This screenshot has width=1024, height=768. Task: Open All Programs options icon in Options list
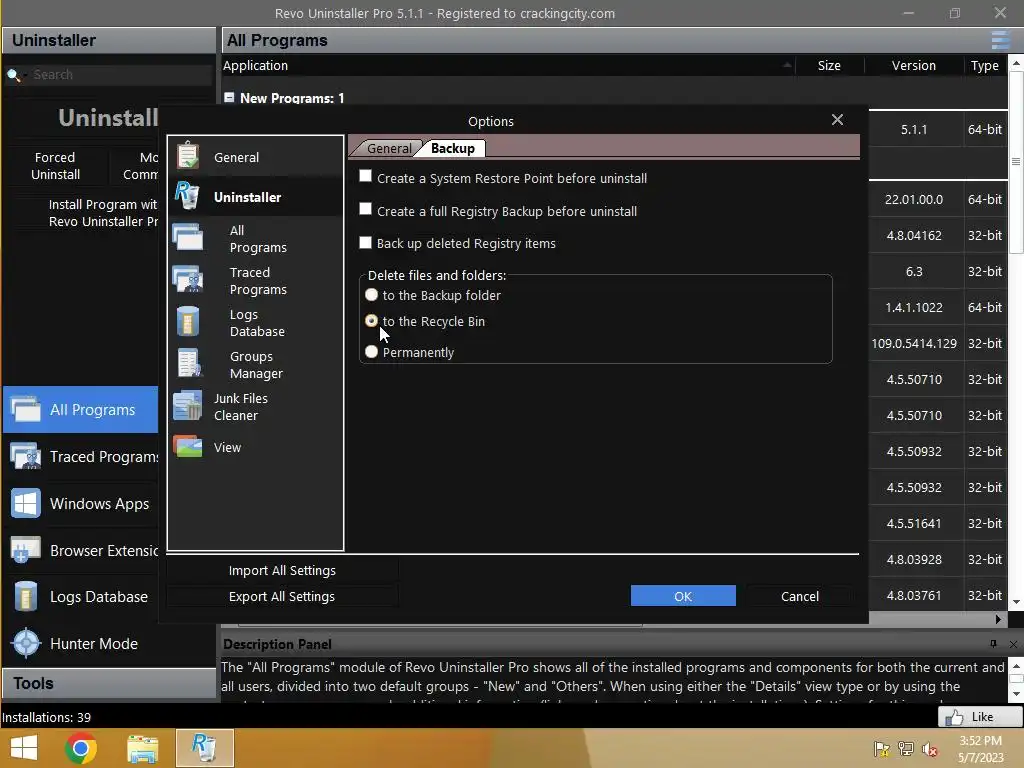pyautogui.click(x=188, y=237)
